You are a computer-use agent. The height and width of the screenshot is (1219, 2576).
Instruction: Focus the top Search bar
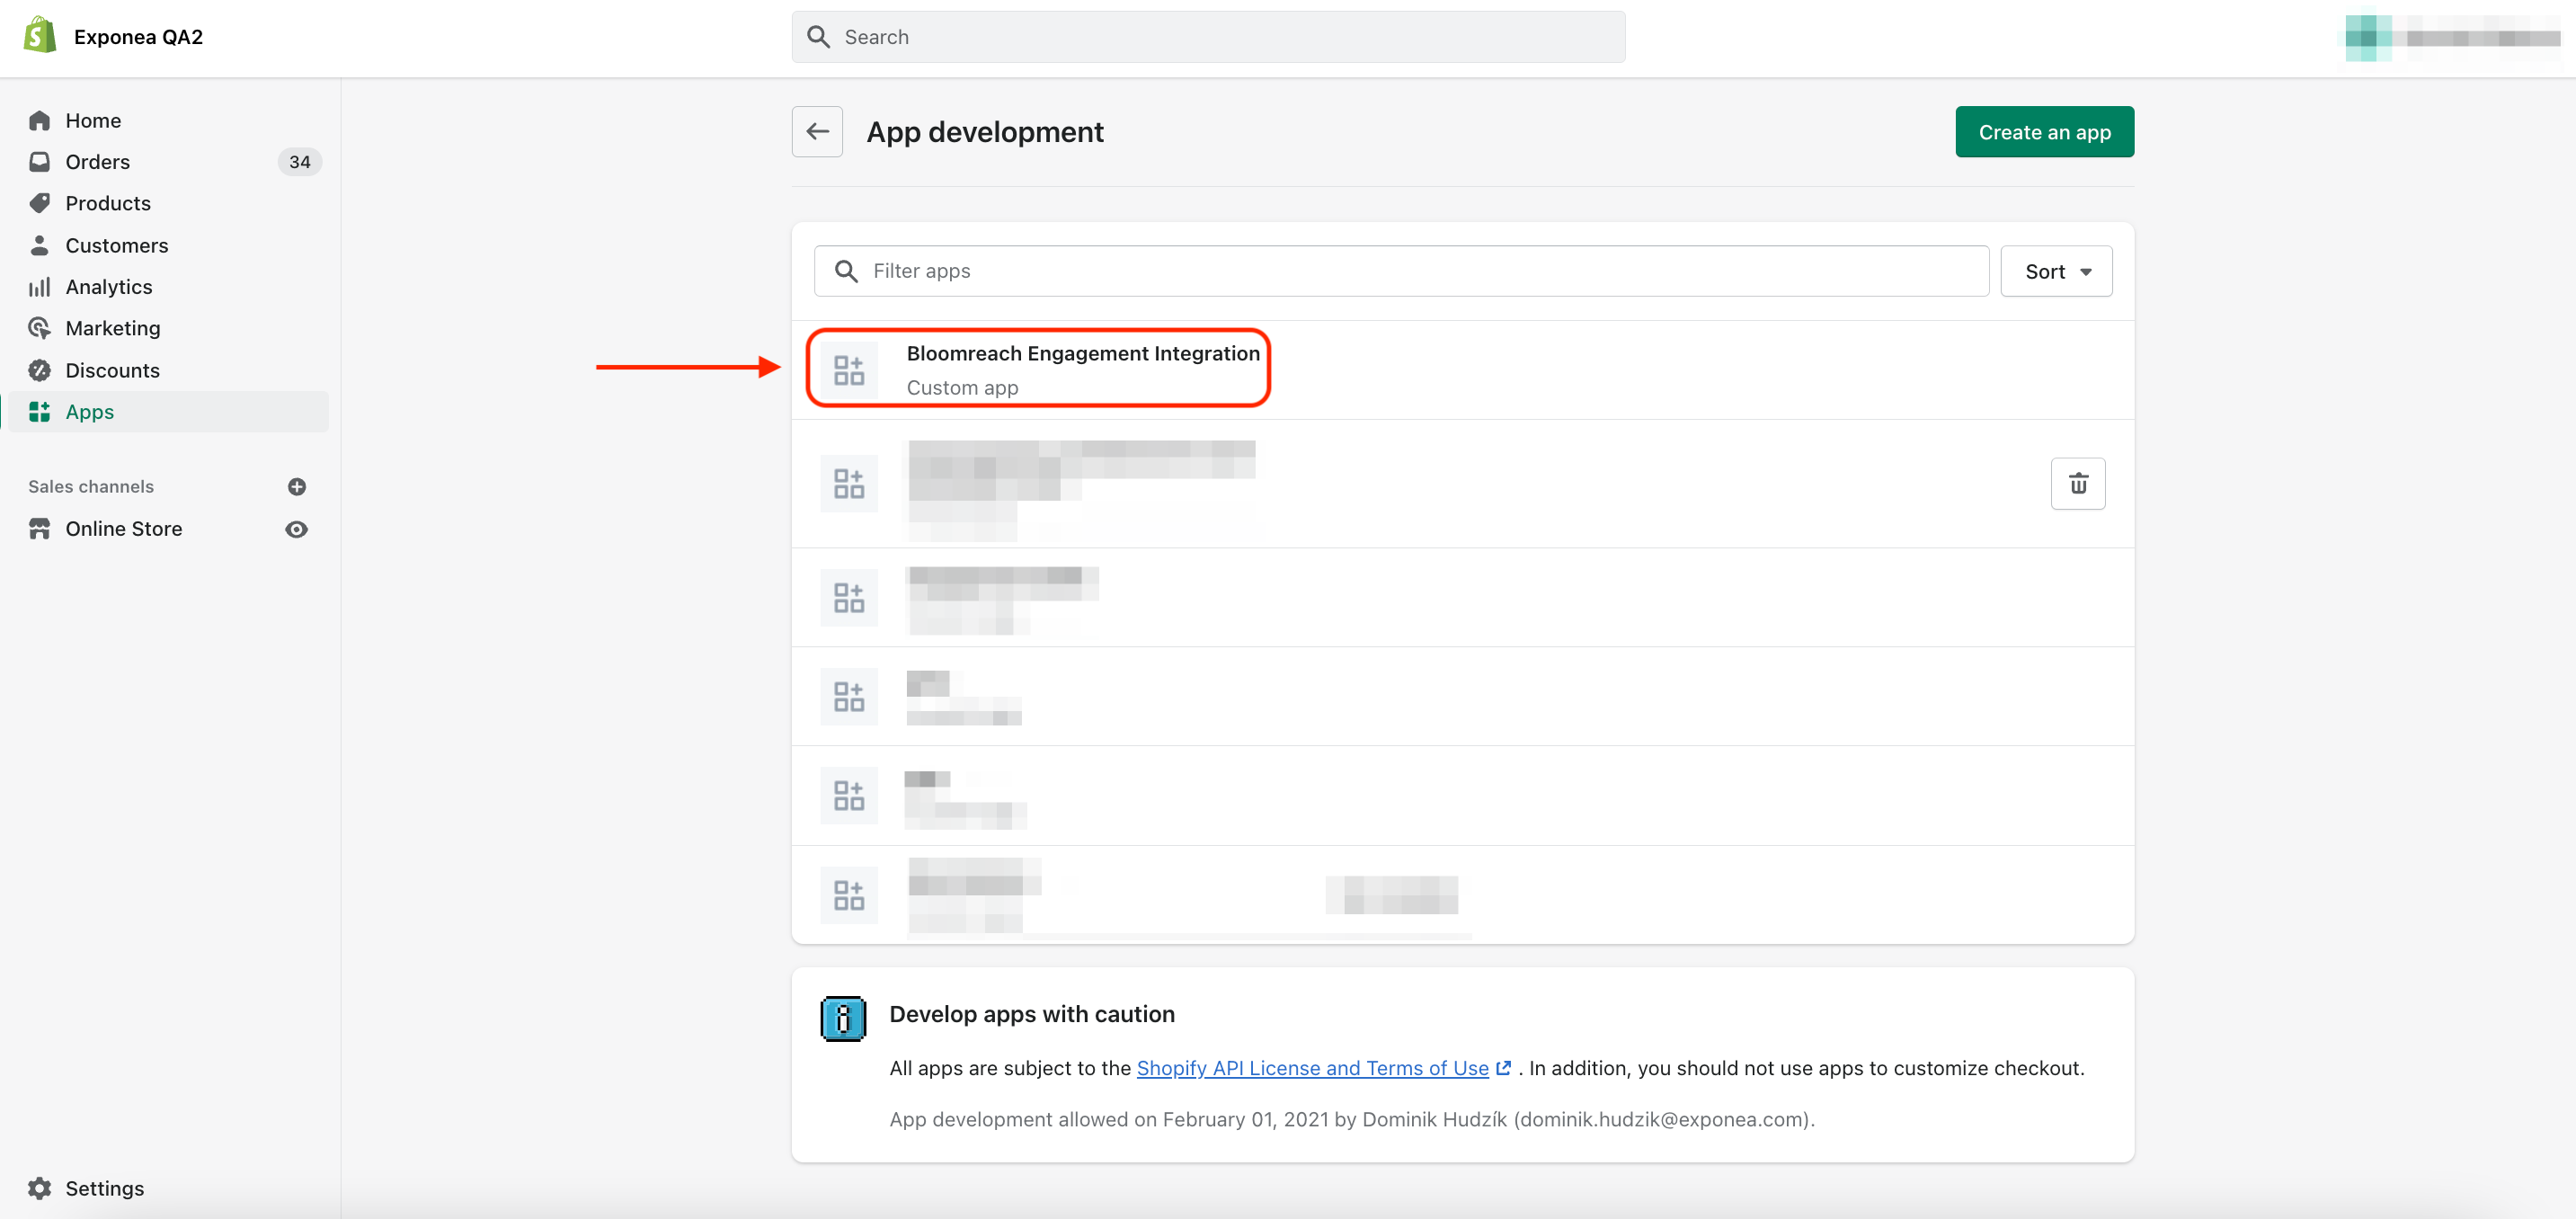[x=1208, y=37]
